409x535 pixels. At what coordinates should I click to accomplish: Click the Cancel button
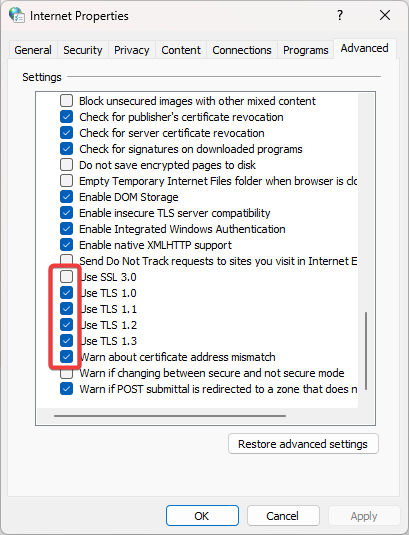click(x=283, y=516)
